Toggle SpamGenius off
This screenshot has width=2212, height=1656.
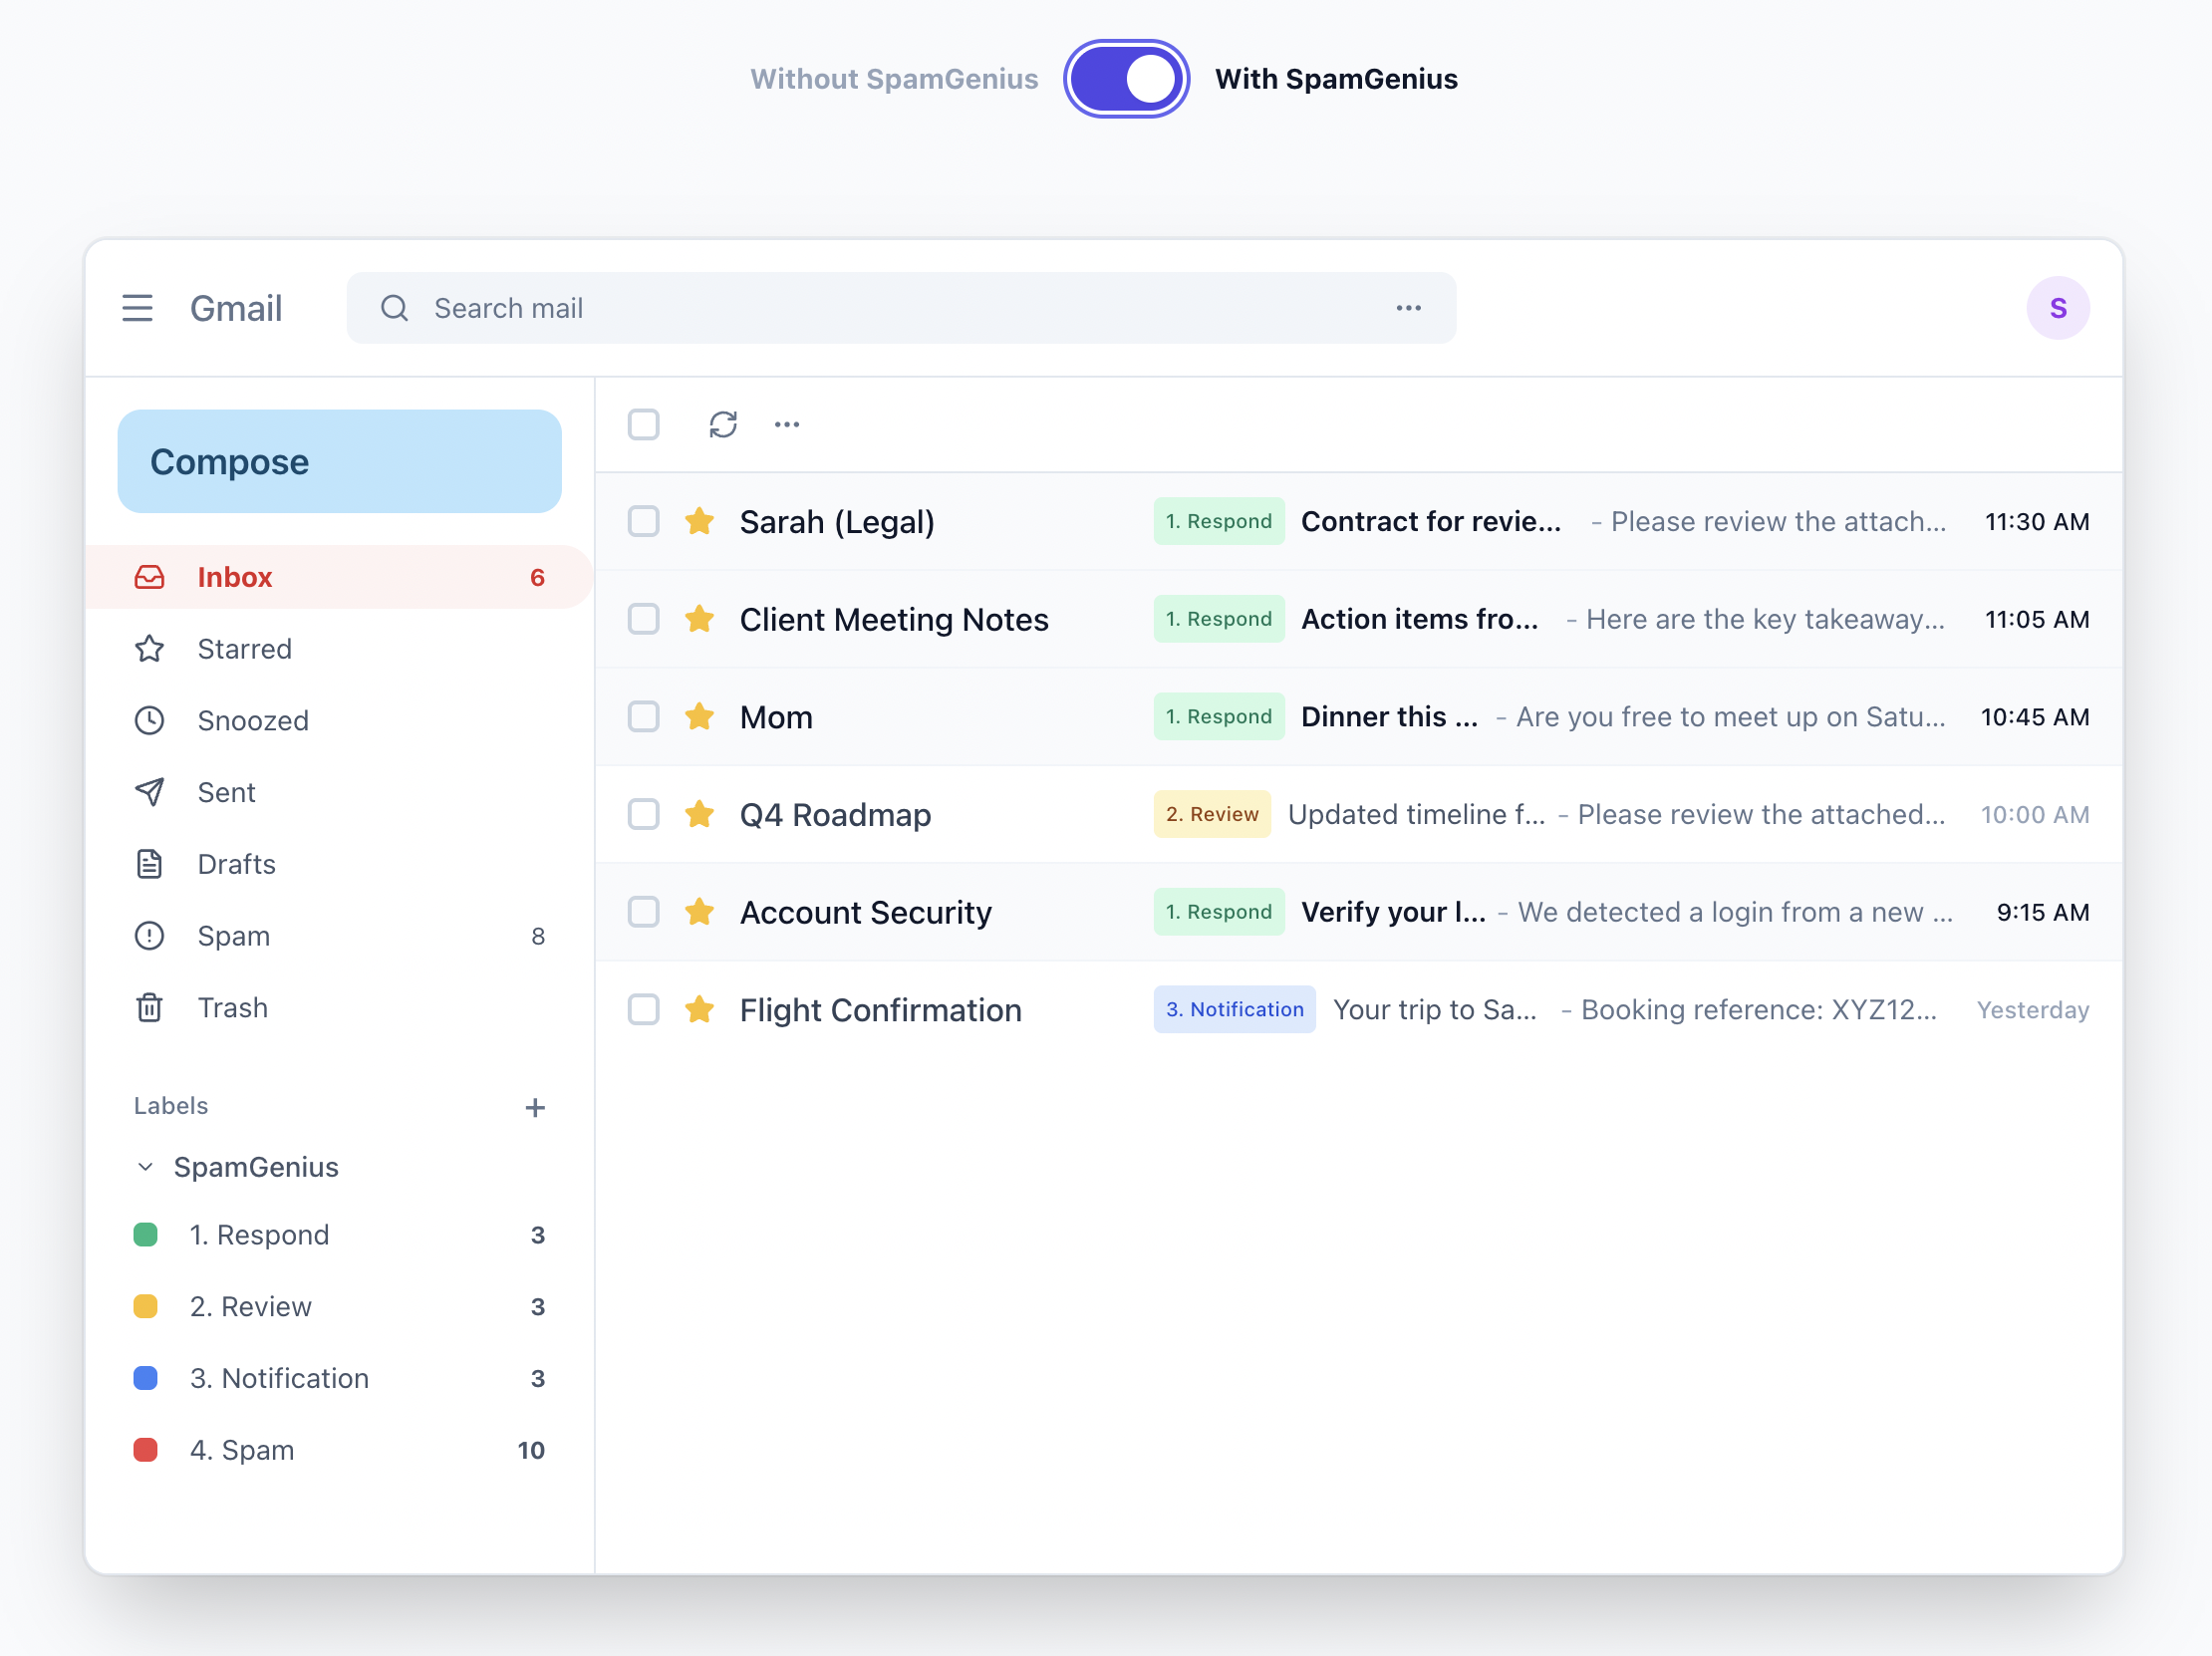pos(1127,78)
